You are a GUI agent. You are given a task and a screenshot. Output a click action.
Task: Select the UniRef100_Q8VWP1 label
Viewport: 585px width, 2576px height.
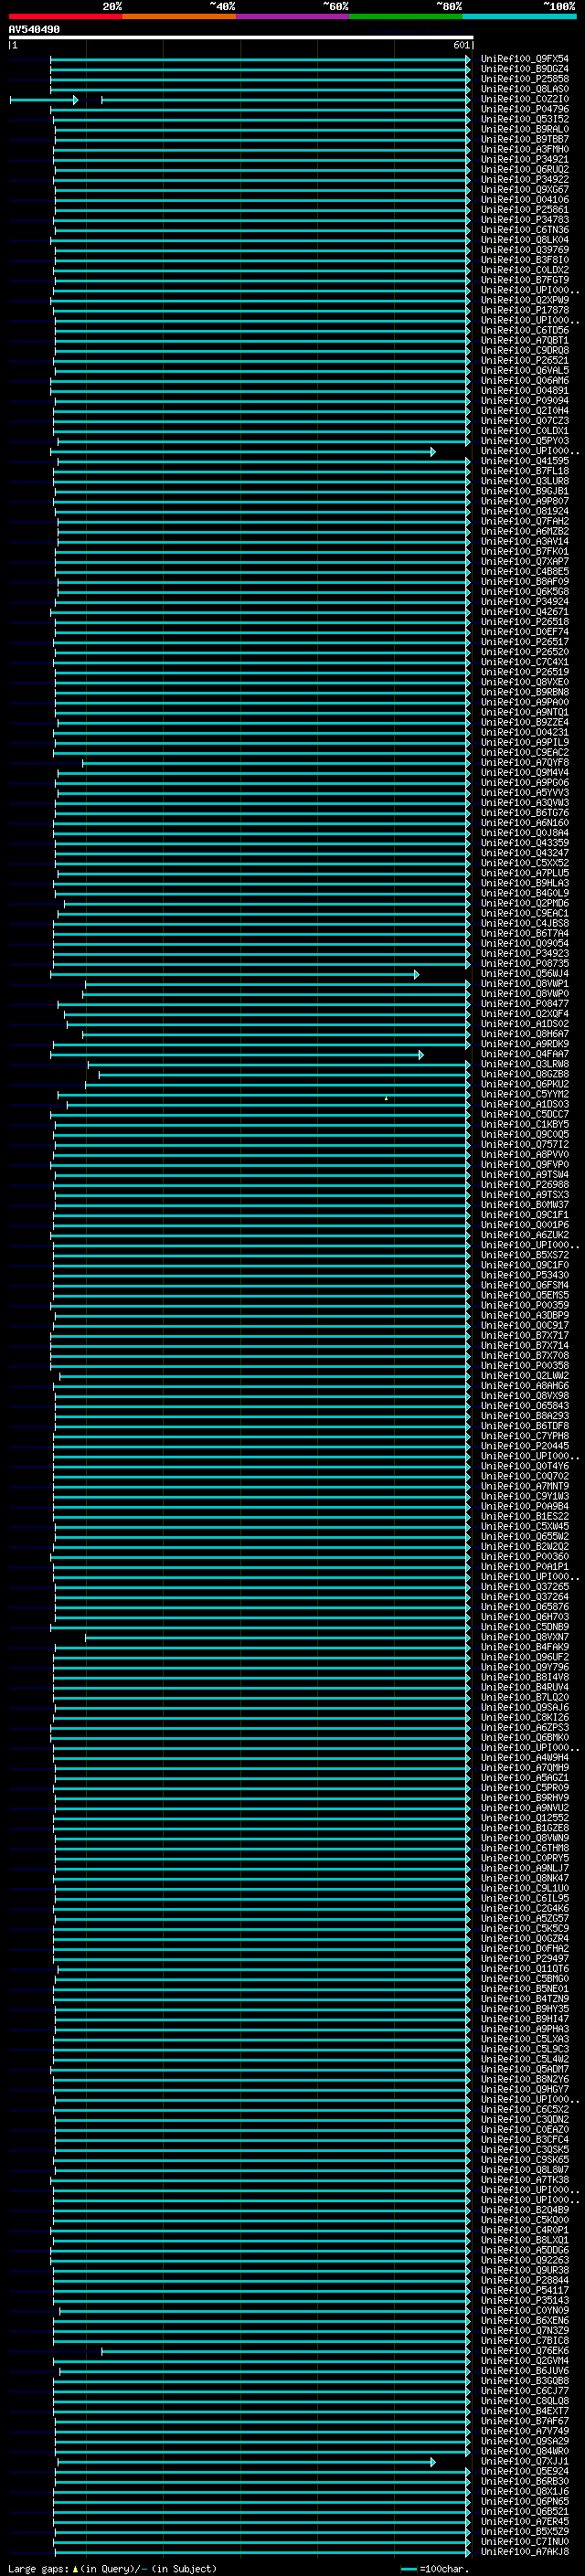pos(524,984)
